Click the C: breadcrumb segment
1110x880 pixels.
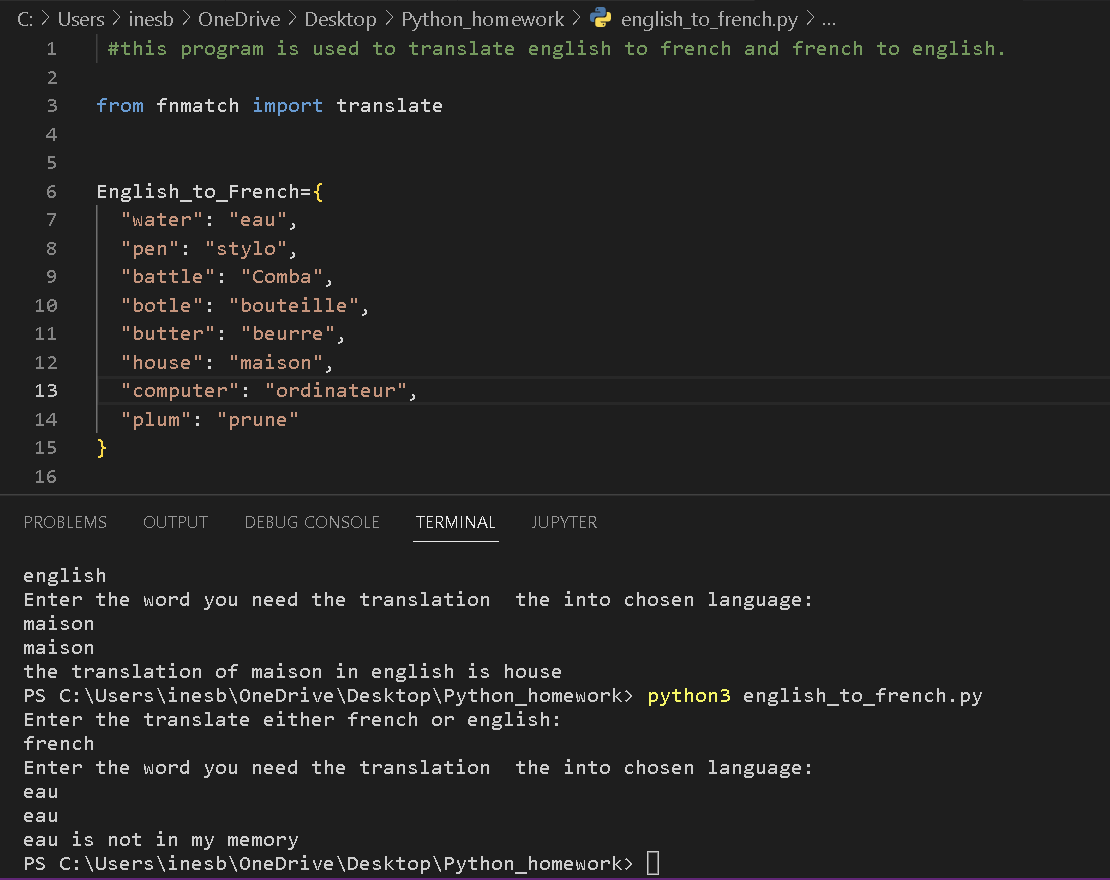[x=25, y=19]
